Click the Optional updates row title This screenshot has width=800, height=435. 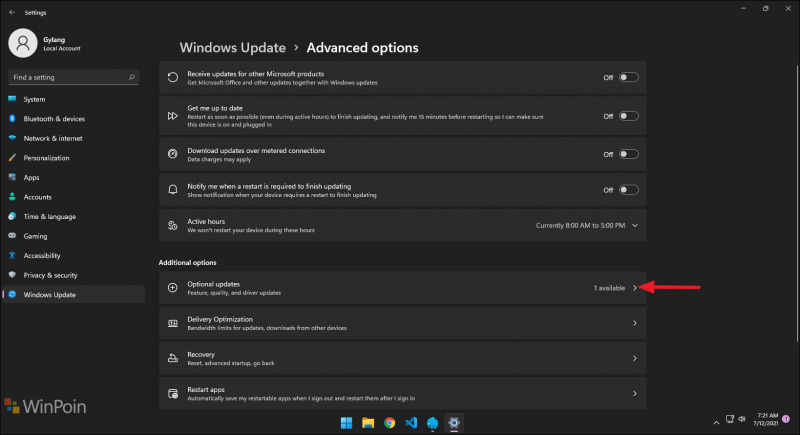pyautogui.click(x=213, y=284)
